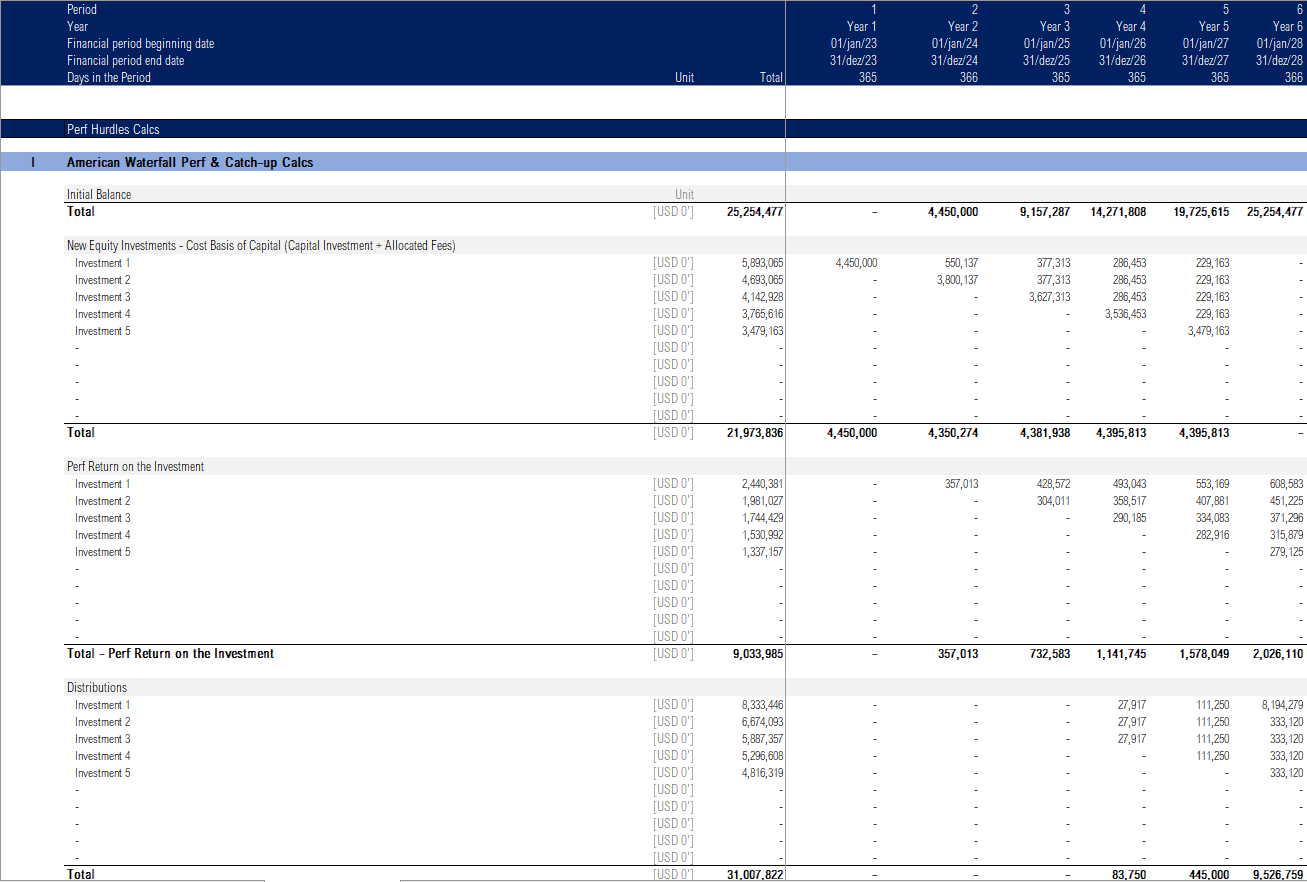Select the 'Total - Perf Return on the Investment' label
This screenshot has width=1307, height=882.
[x=170, y=653]
